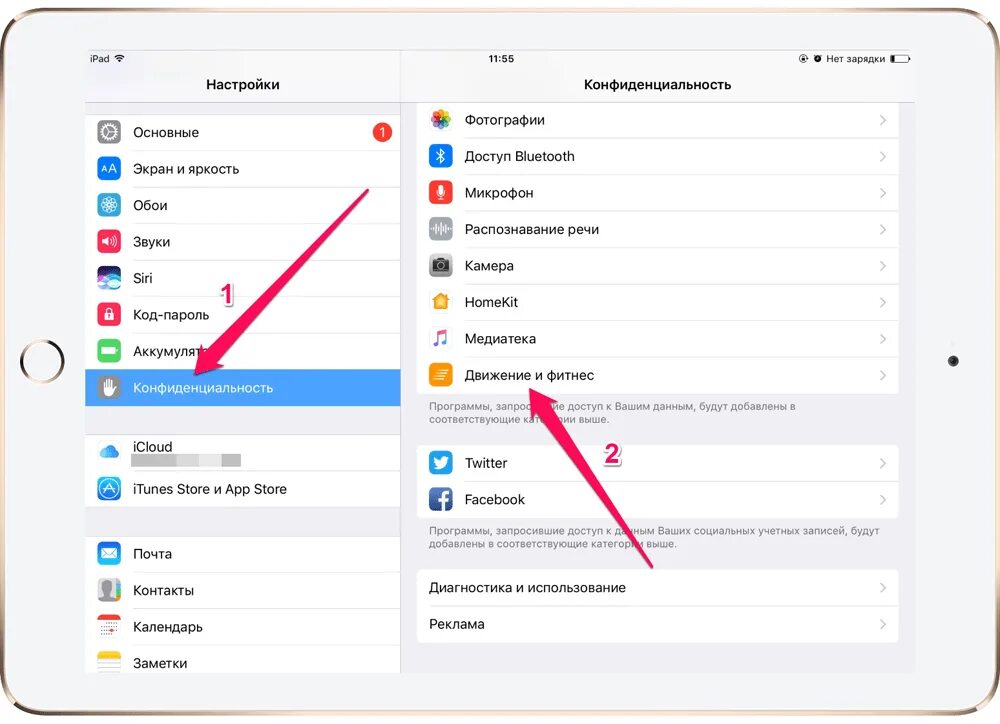
Task: Tap the HomeKit house icon
Action: (x=441, y=302)
